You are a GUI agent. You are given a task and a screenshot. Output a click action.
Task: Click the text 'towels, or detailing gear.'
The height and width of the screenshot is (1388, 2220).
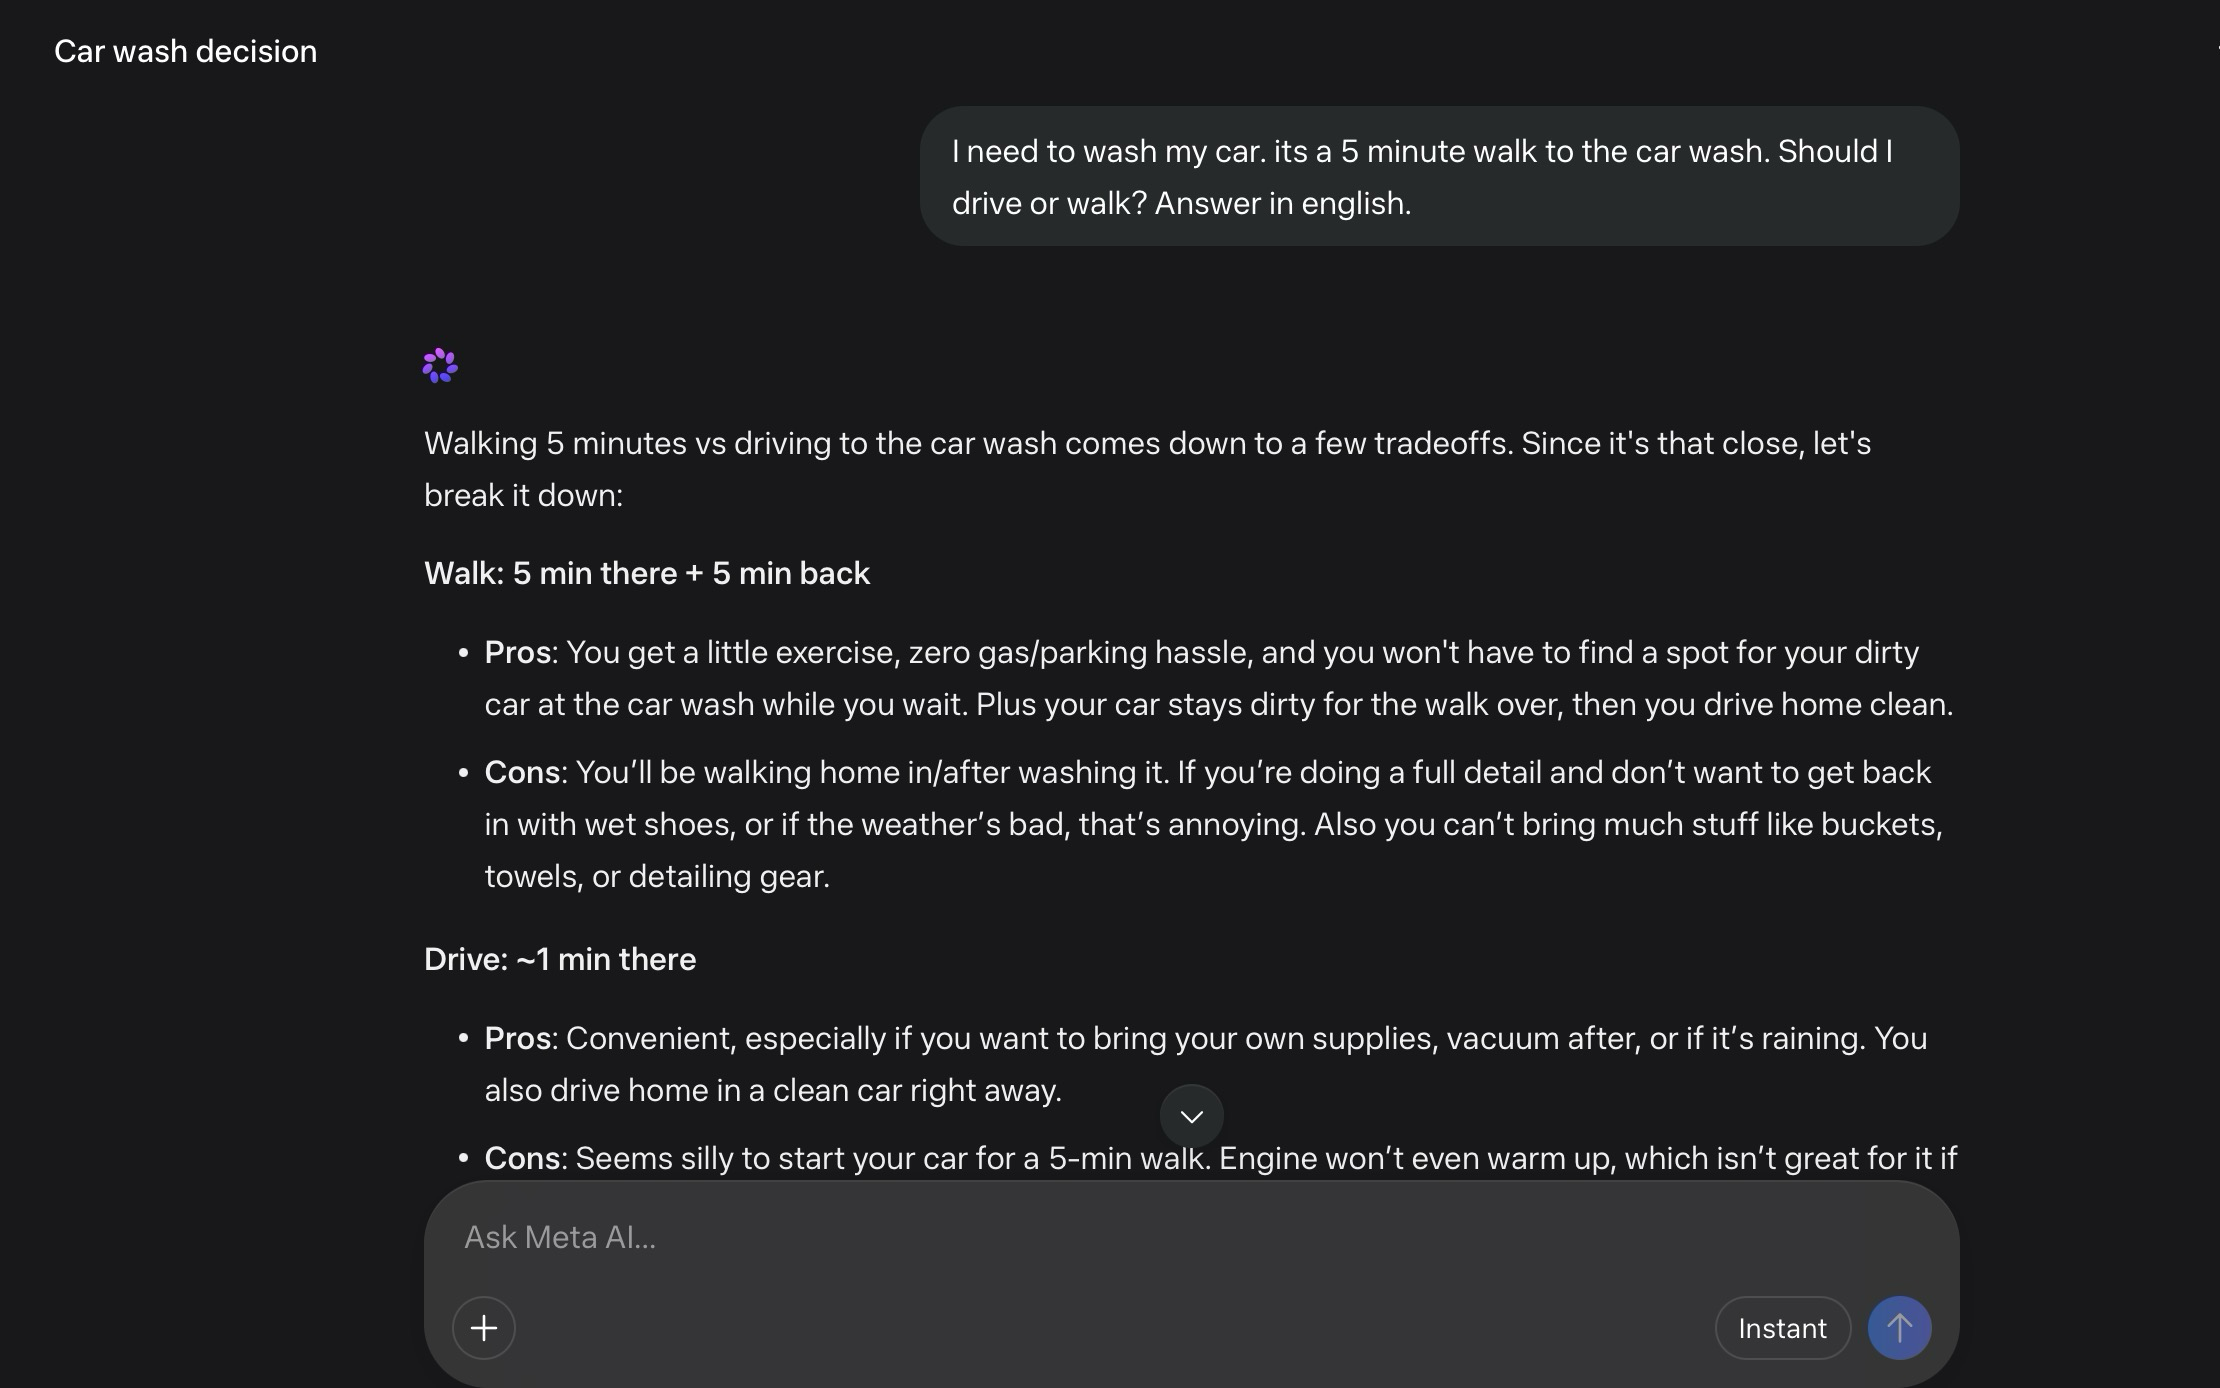657,876
